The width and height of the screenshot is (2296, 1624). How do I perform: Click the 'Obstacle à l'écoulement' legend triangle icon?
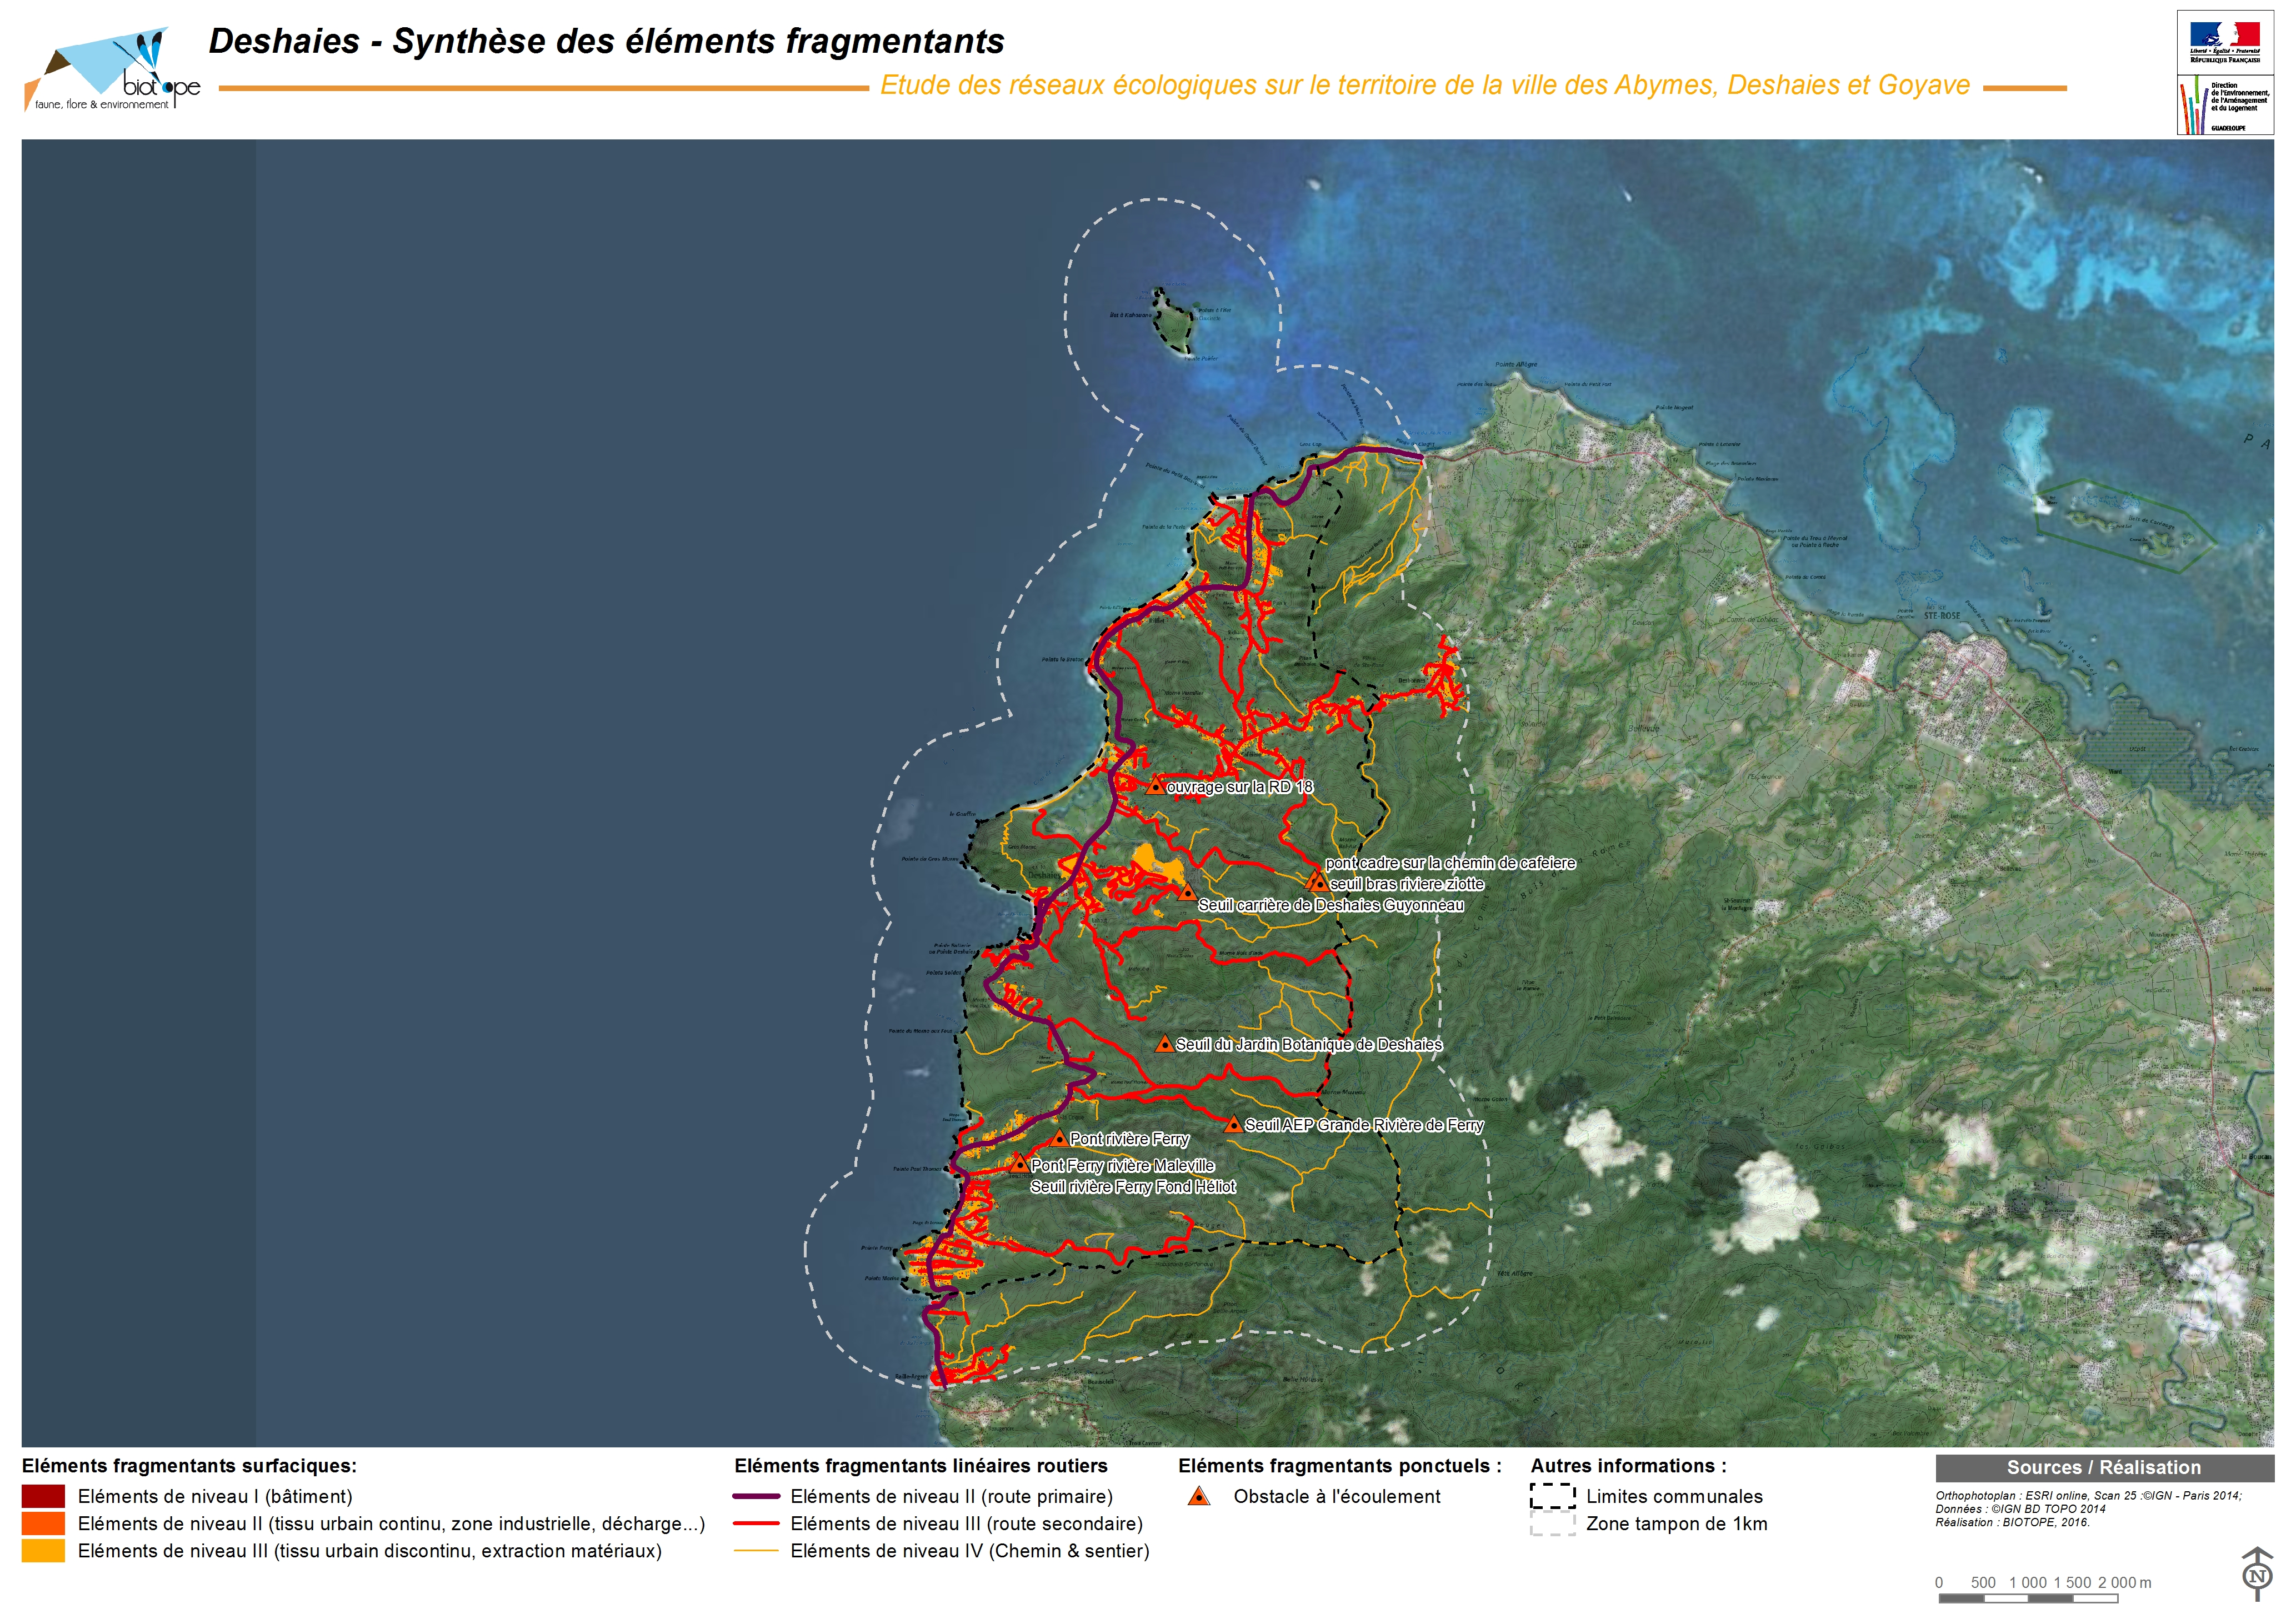coord(1198,1497)
